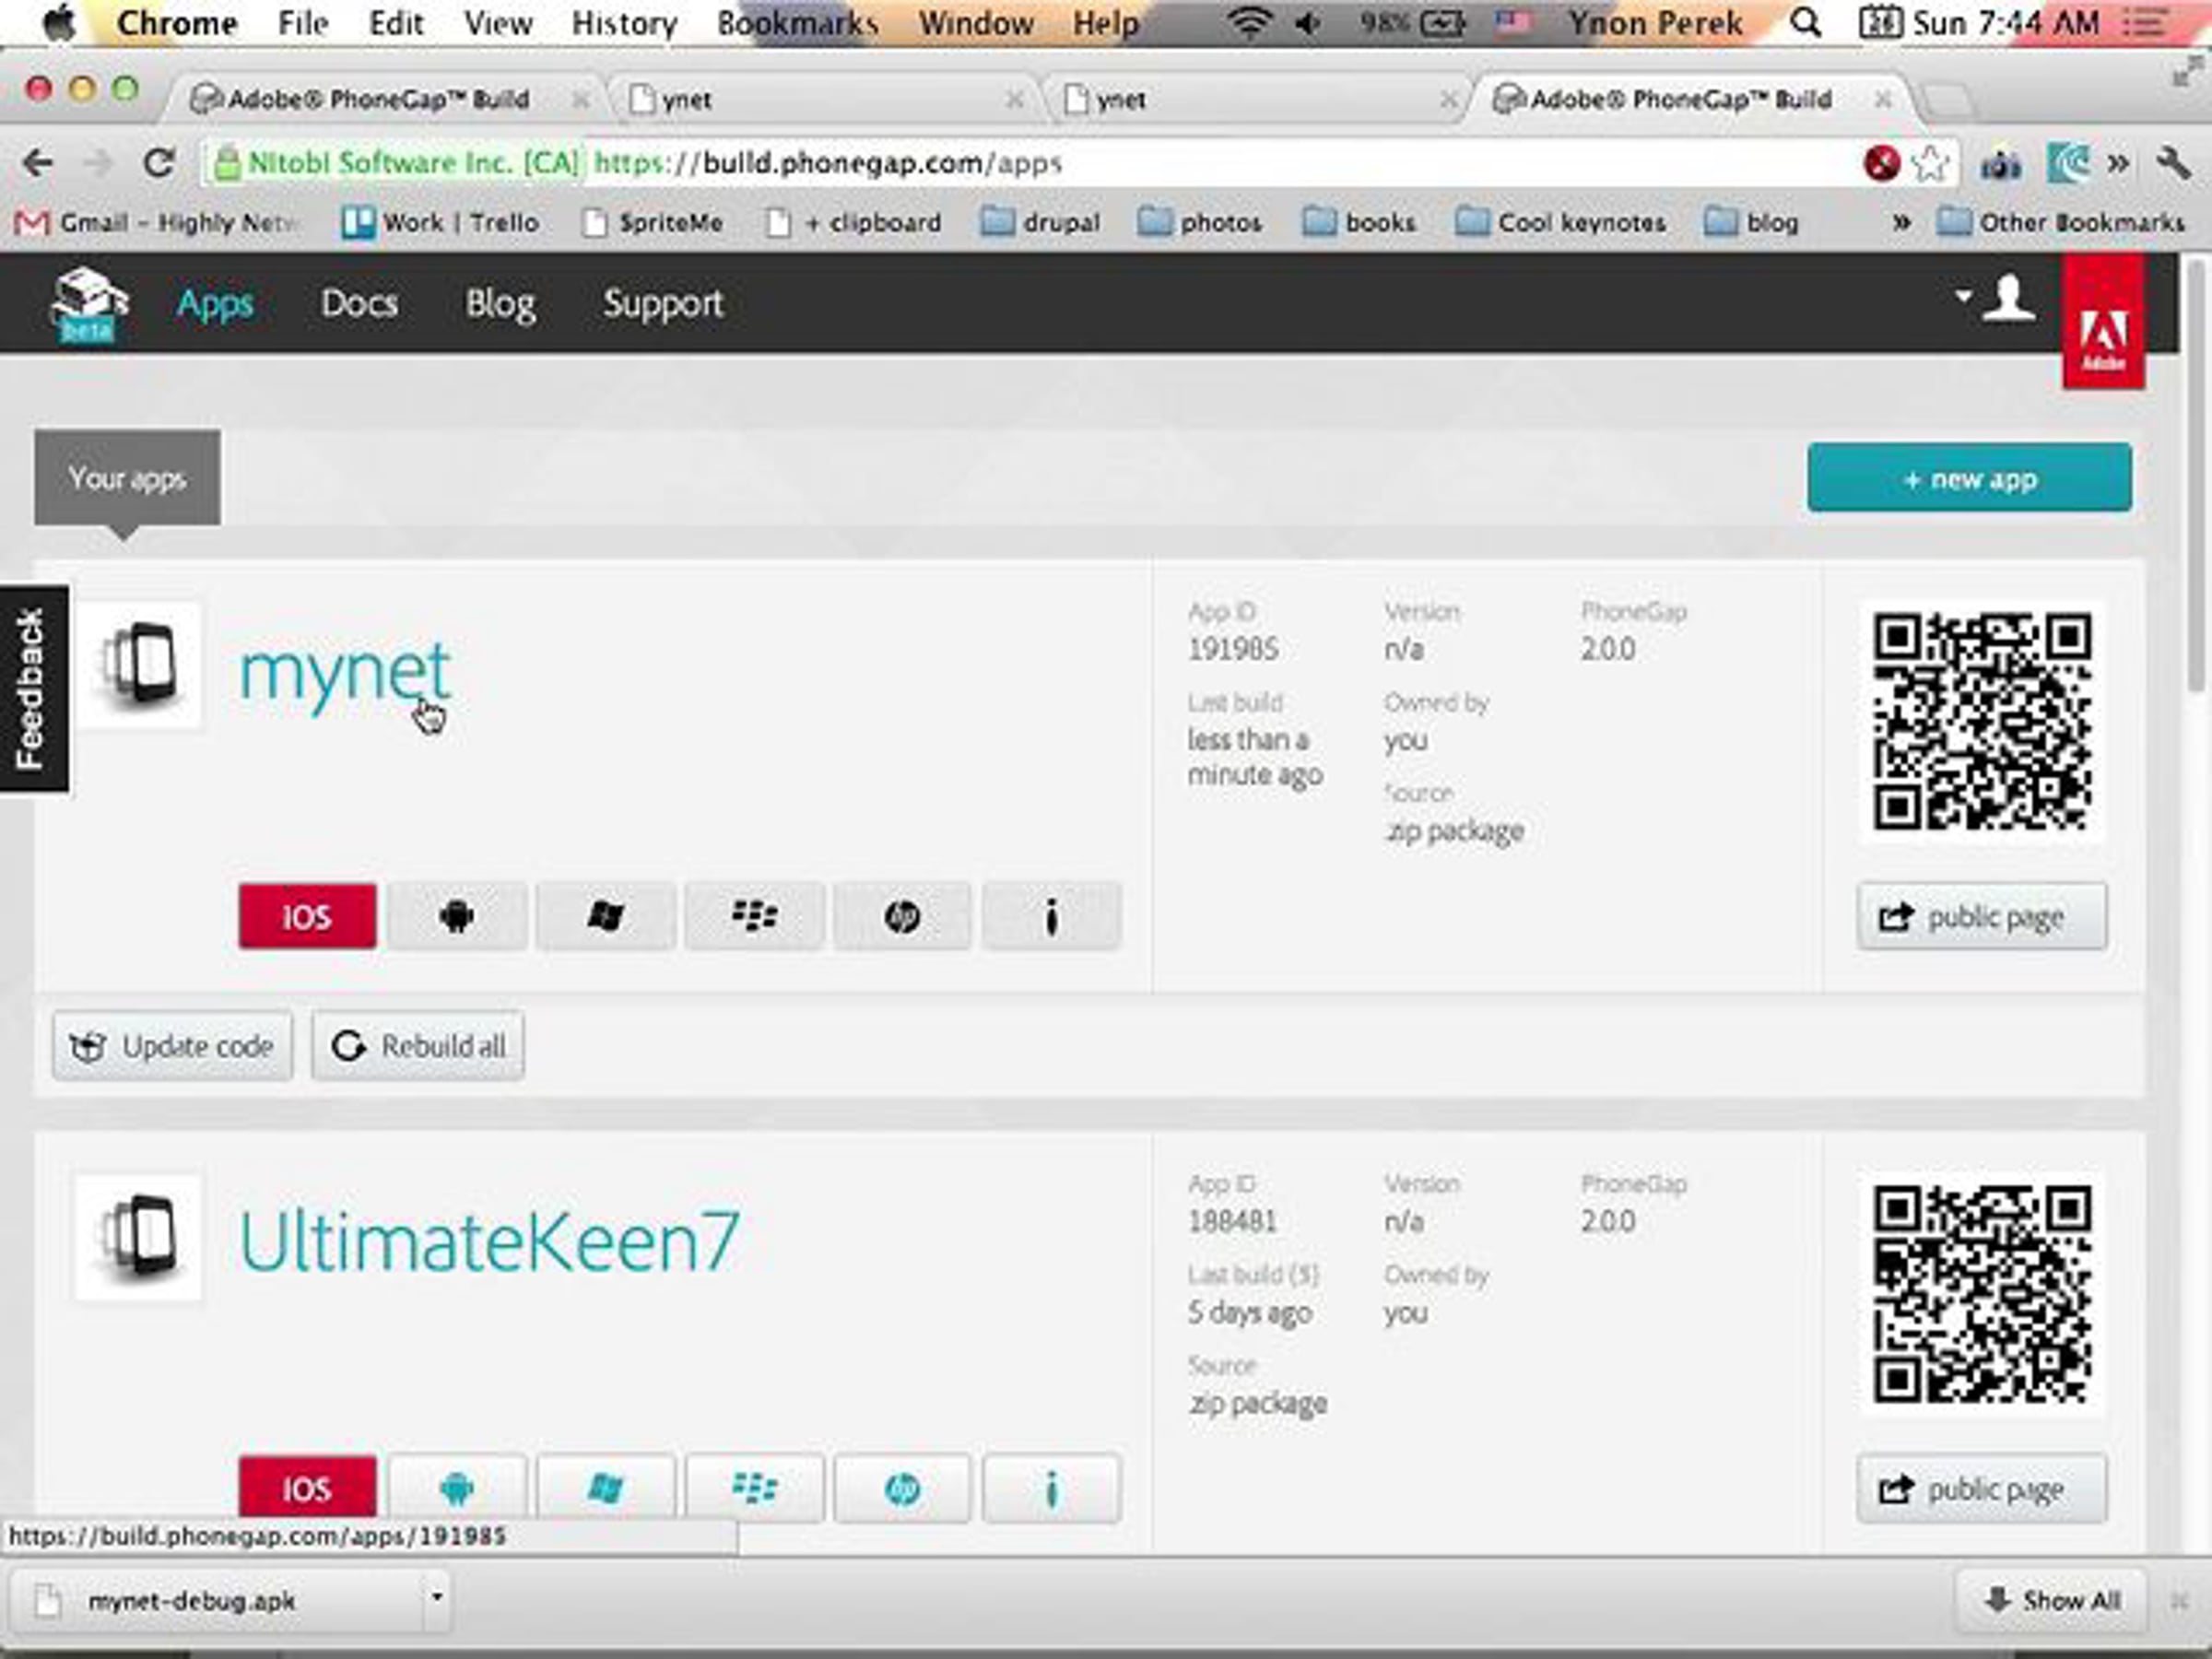Open the Docs navigation item
2212x1659 pixels.
coord(359,303)
